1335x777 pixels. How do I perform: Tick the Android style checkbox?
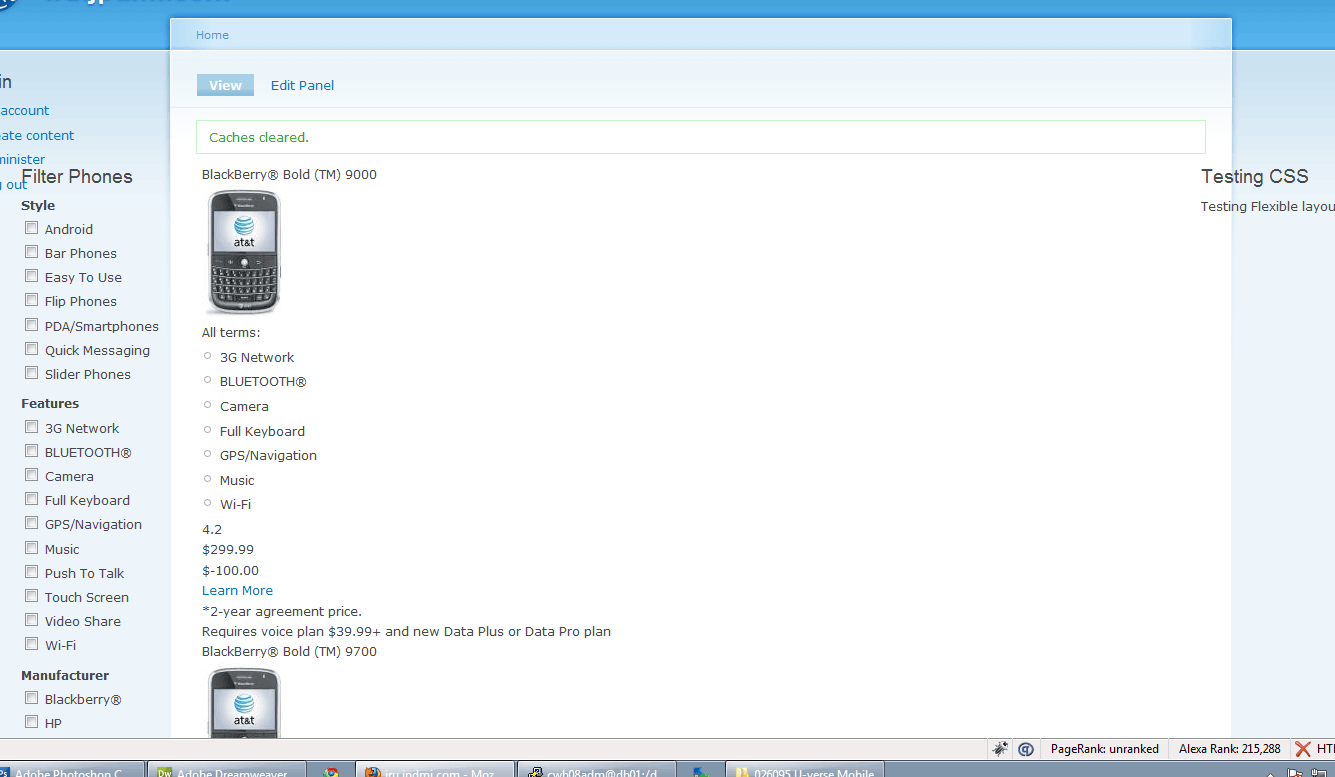(x=32, y=228)
